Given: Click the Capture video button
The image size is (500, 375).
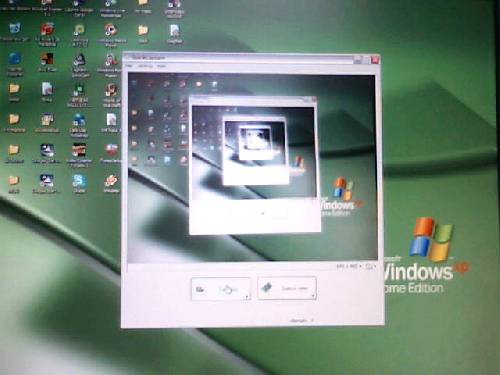Looking at the screenshot, I should [x=287, y=288].
